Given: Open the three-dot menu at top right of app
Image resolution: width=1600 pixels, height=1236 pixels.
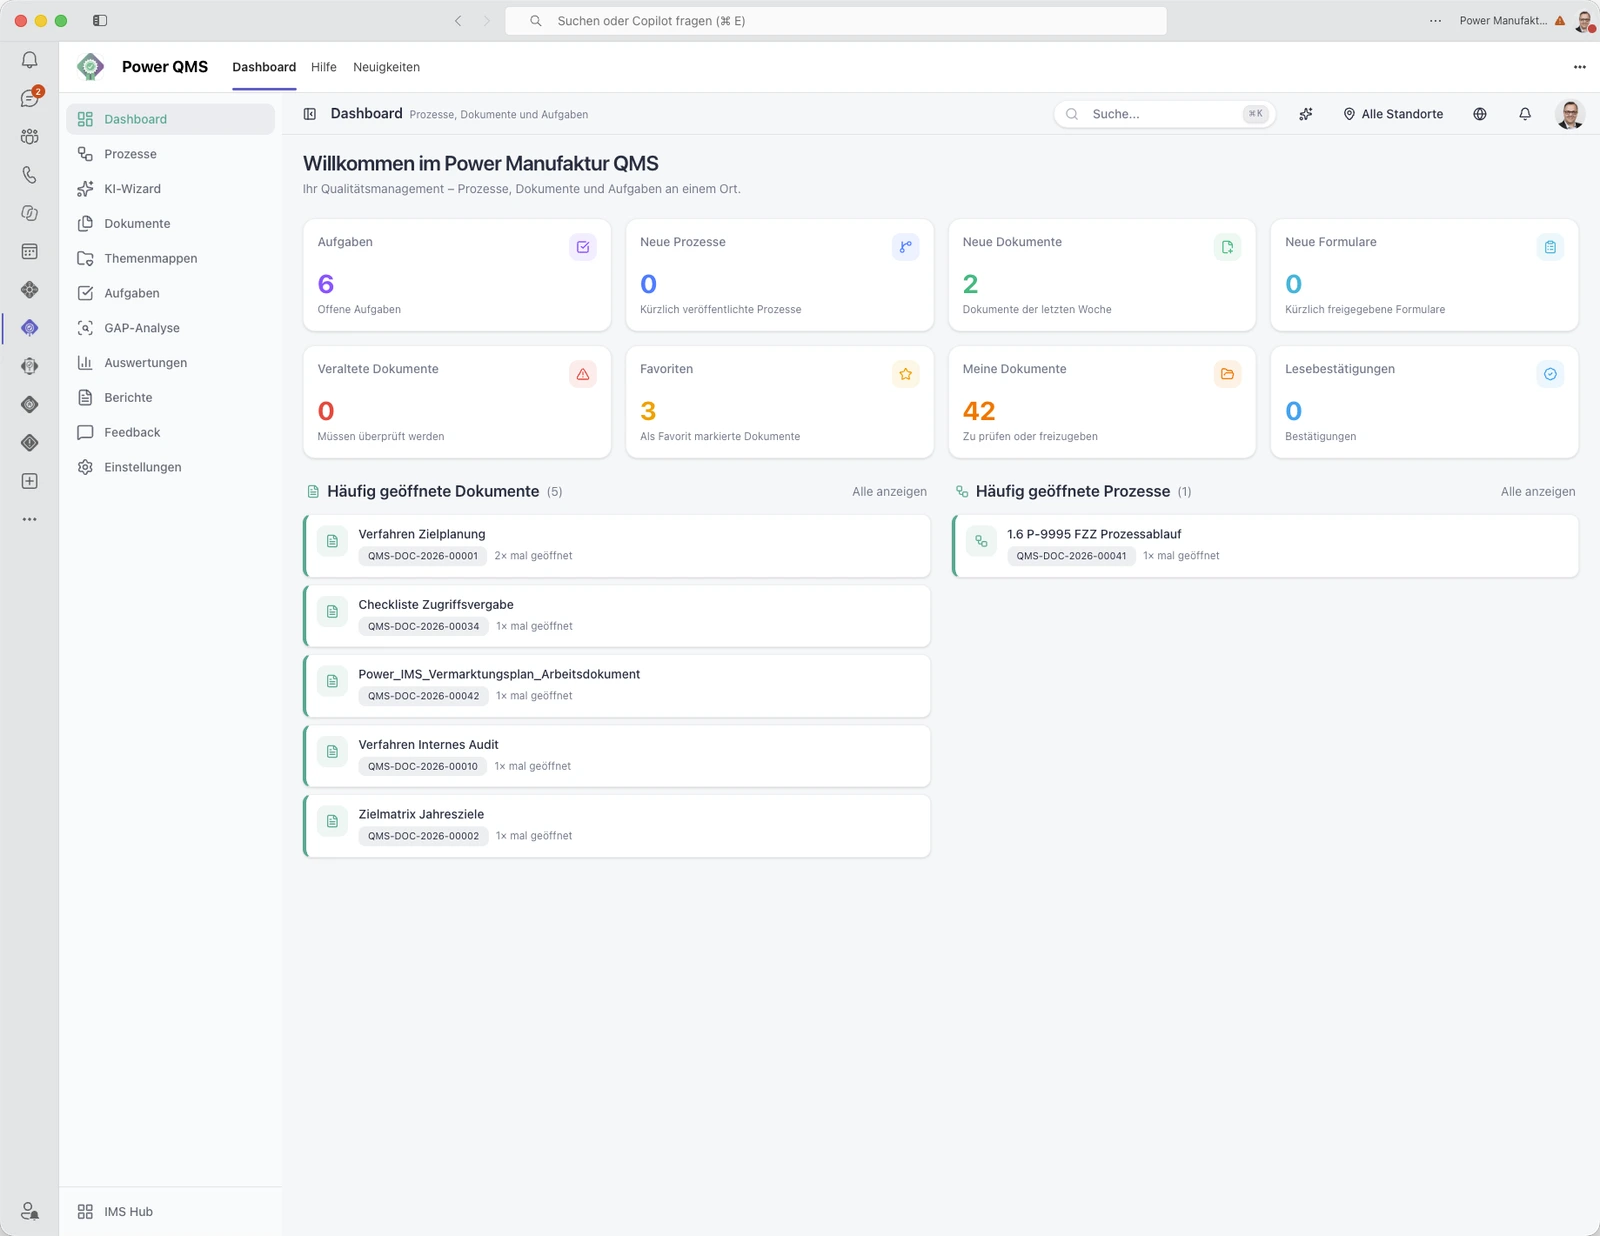Looking at the screenshot, I should click(1580, 67).
